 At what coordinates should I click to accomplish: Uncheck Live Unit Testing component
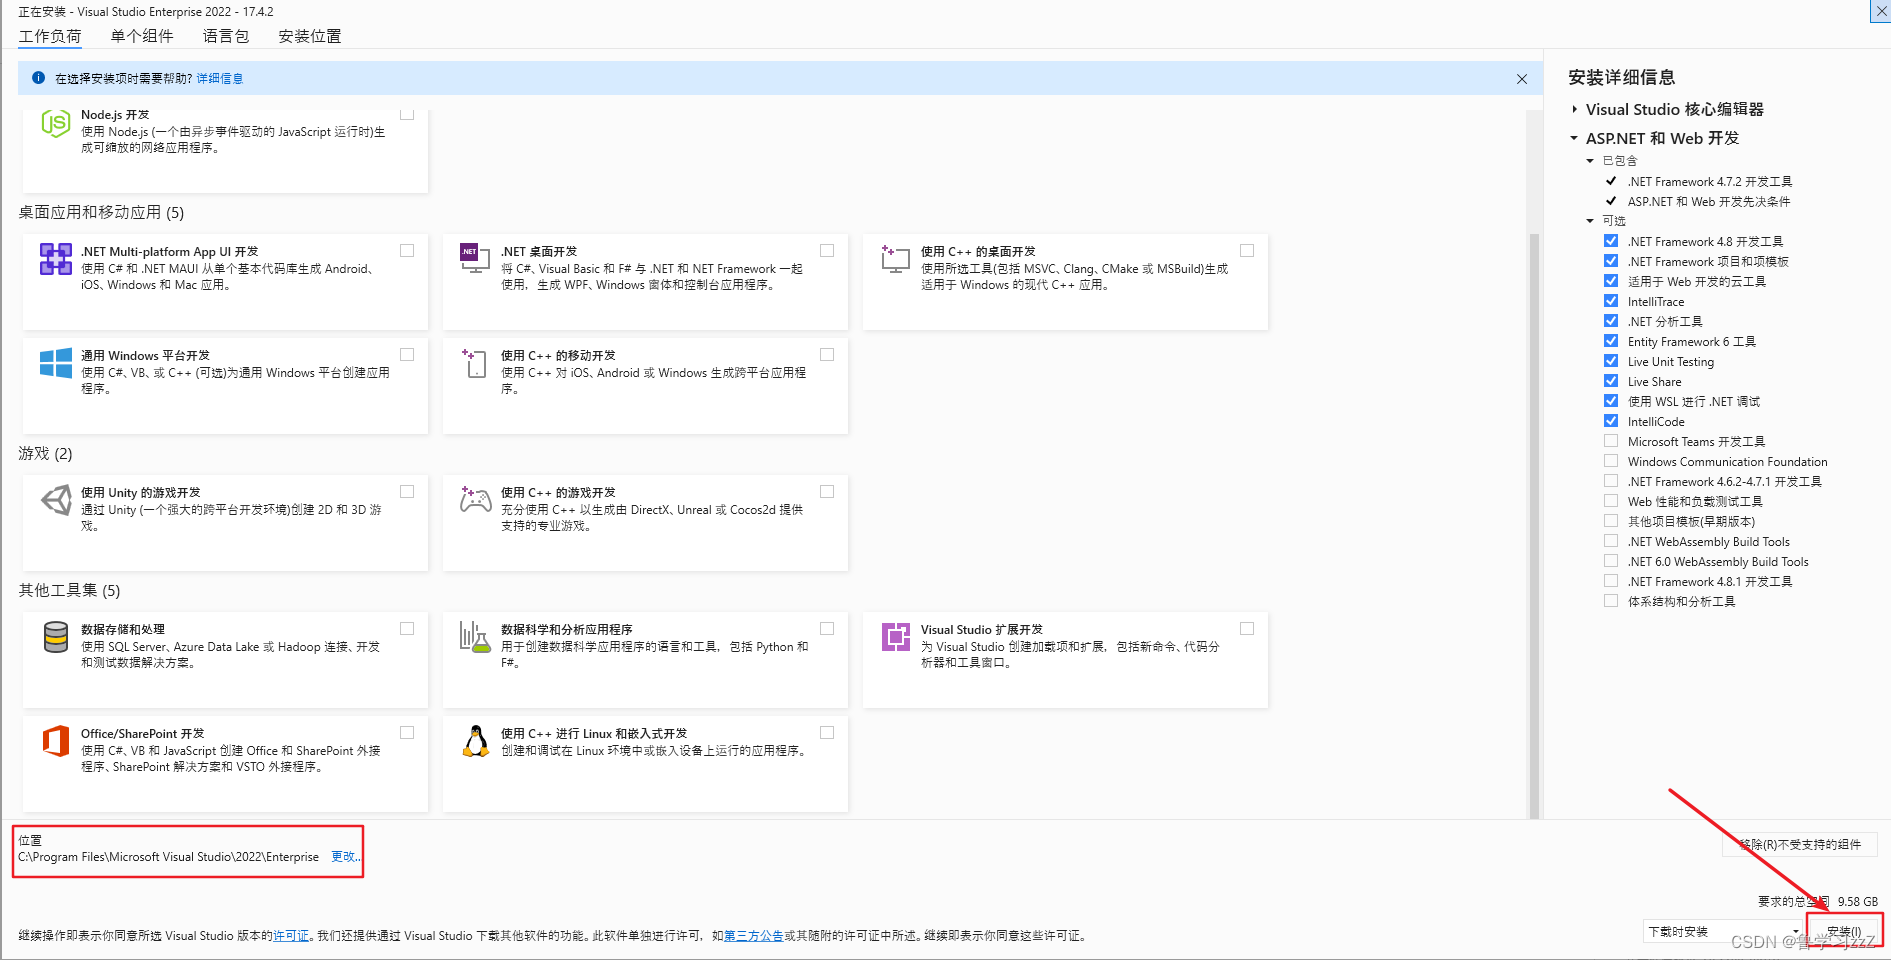pos(1611,361)
